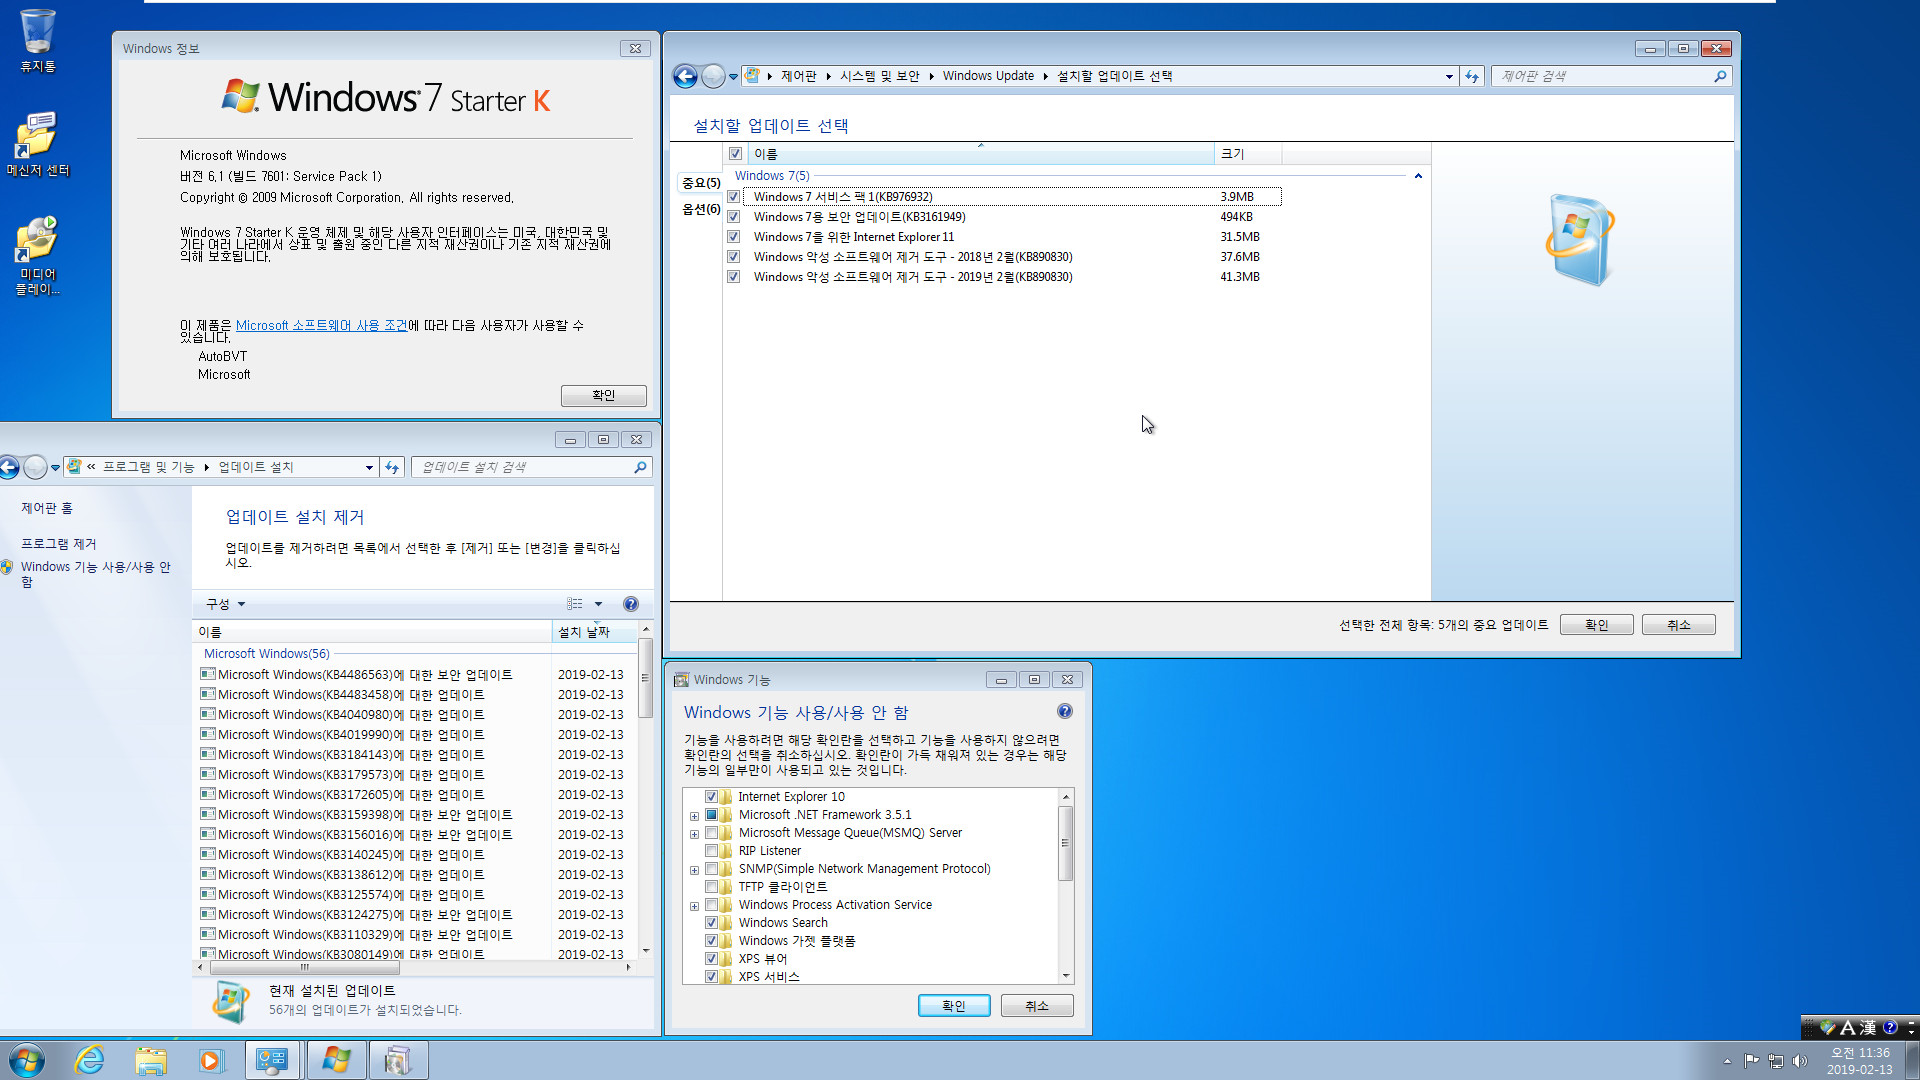Toggle Windows Search feature checkbox
Image resolution: width=1920 pixels, height=1080 pixels.
(712, 923)
